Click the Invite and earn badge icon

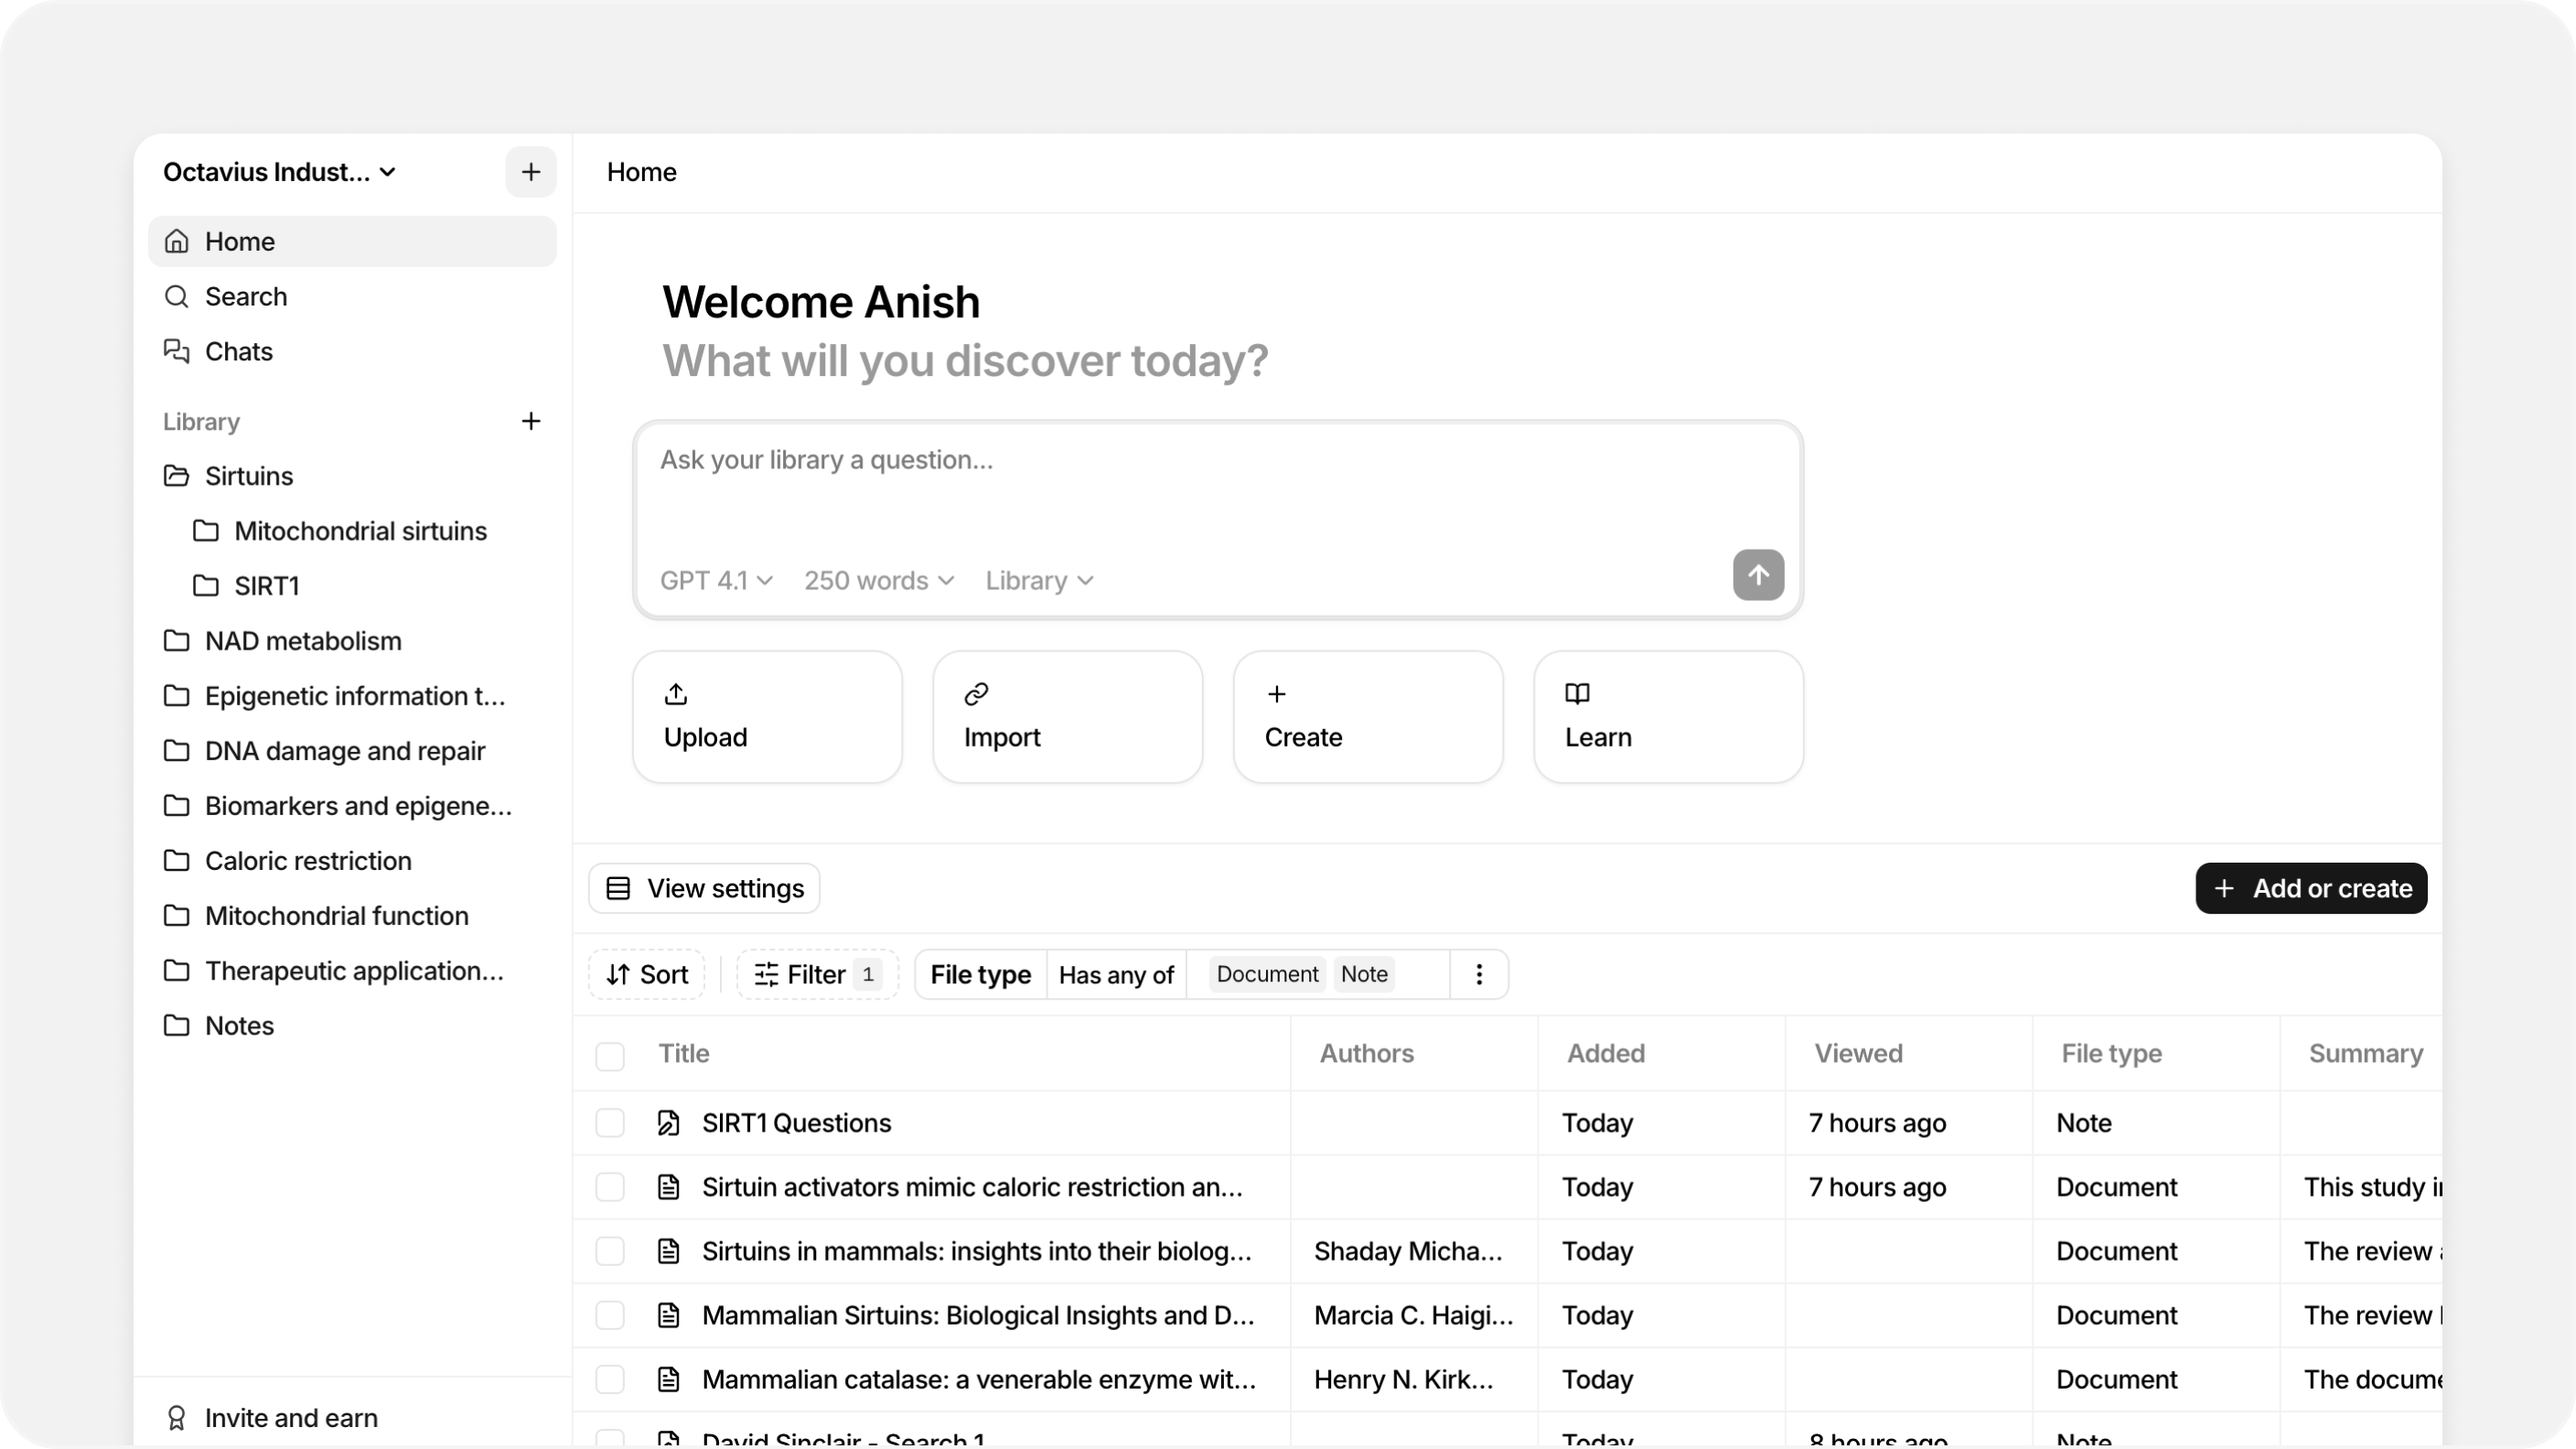pyautogui.click(x=177, y=1418)
